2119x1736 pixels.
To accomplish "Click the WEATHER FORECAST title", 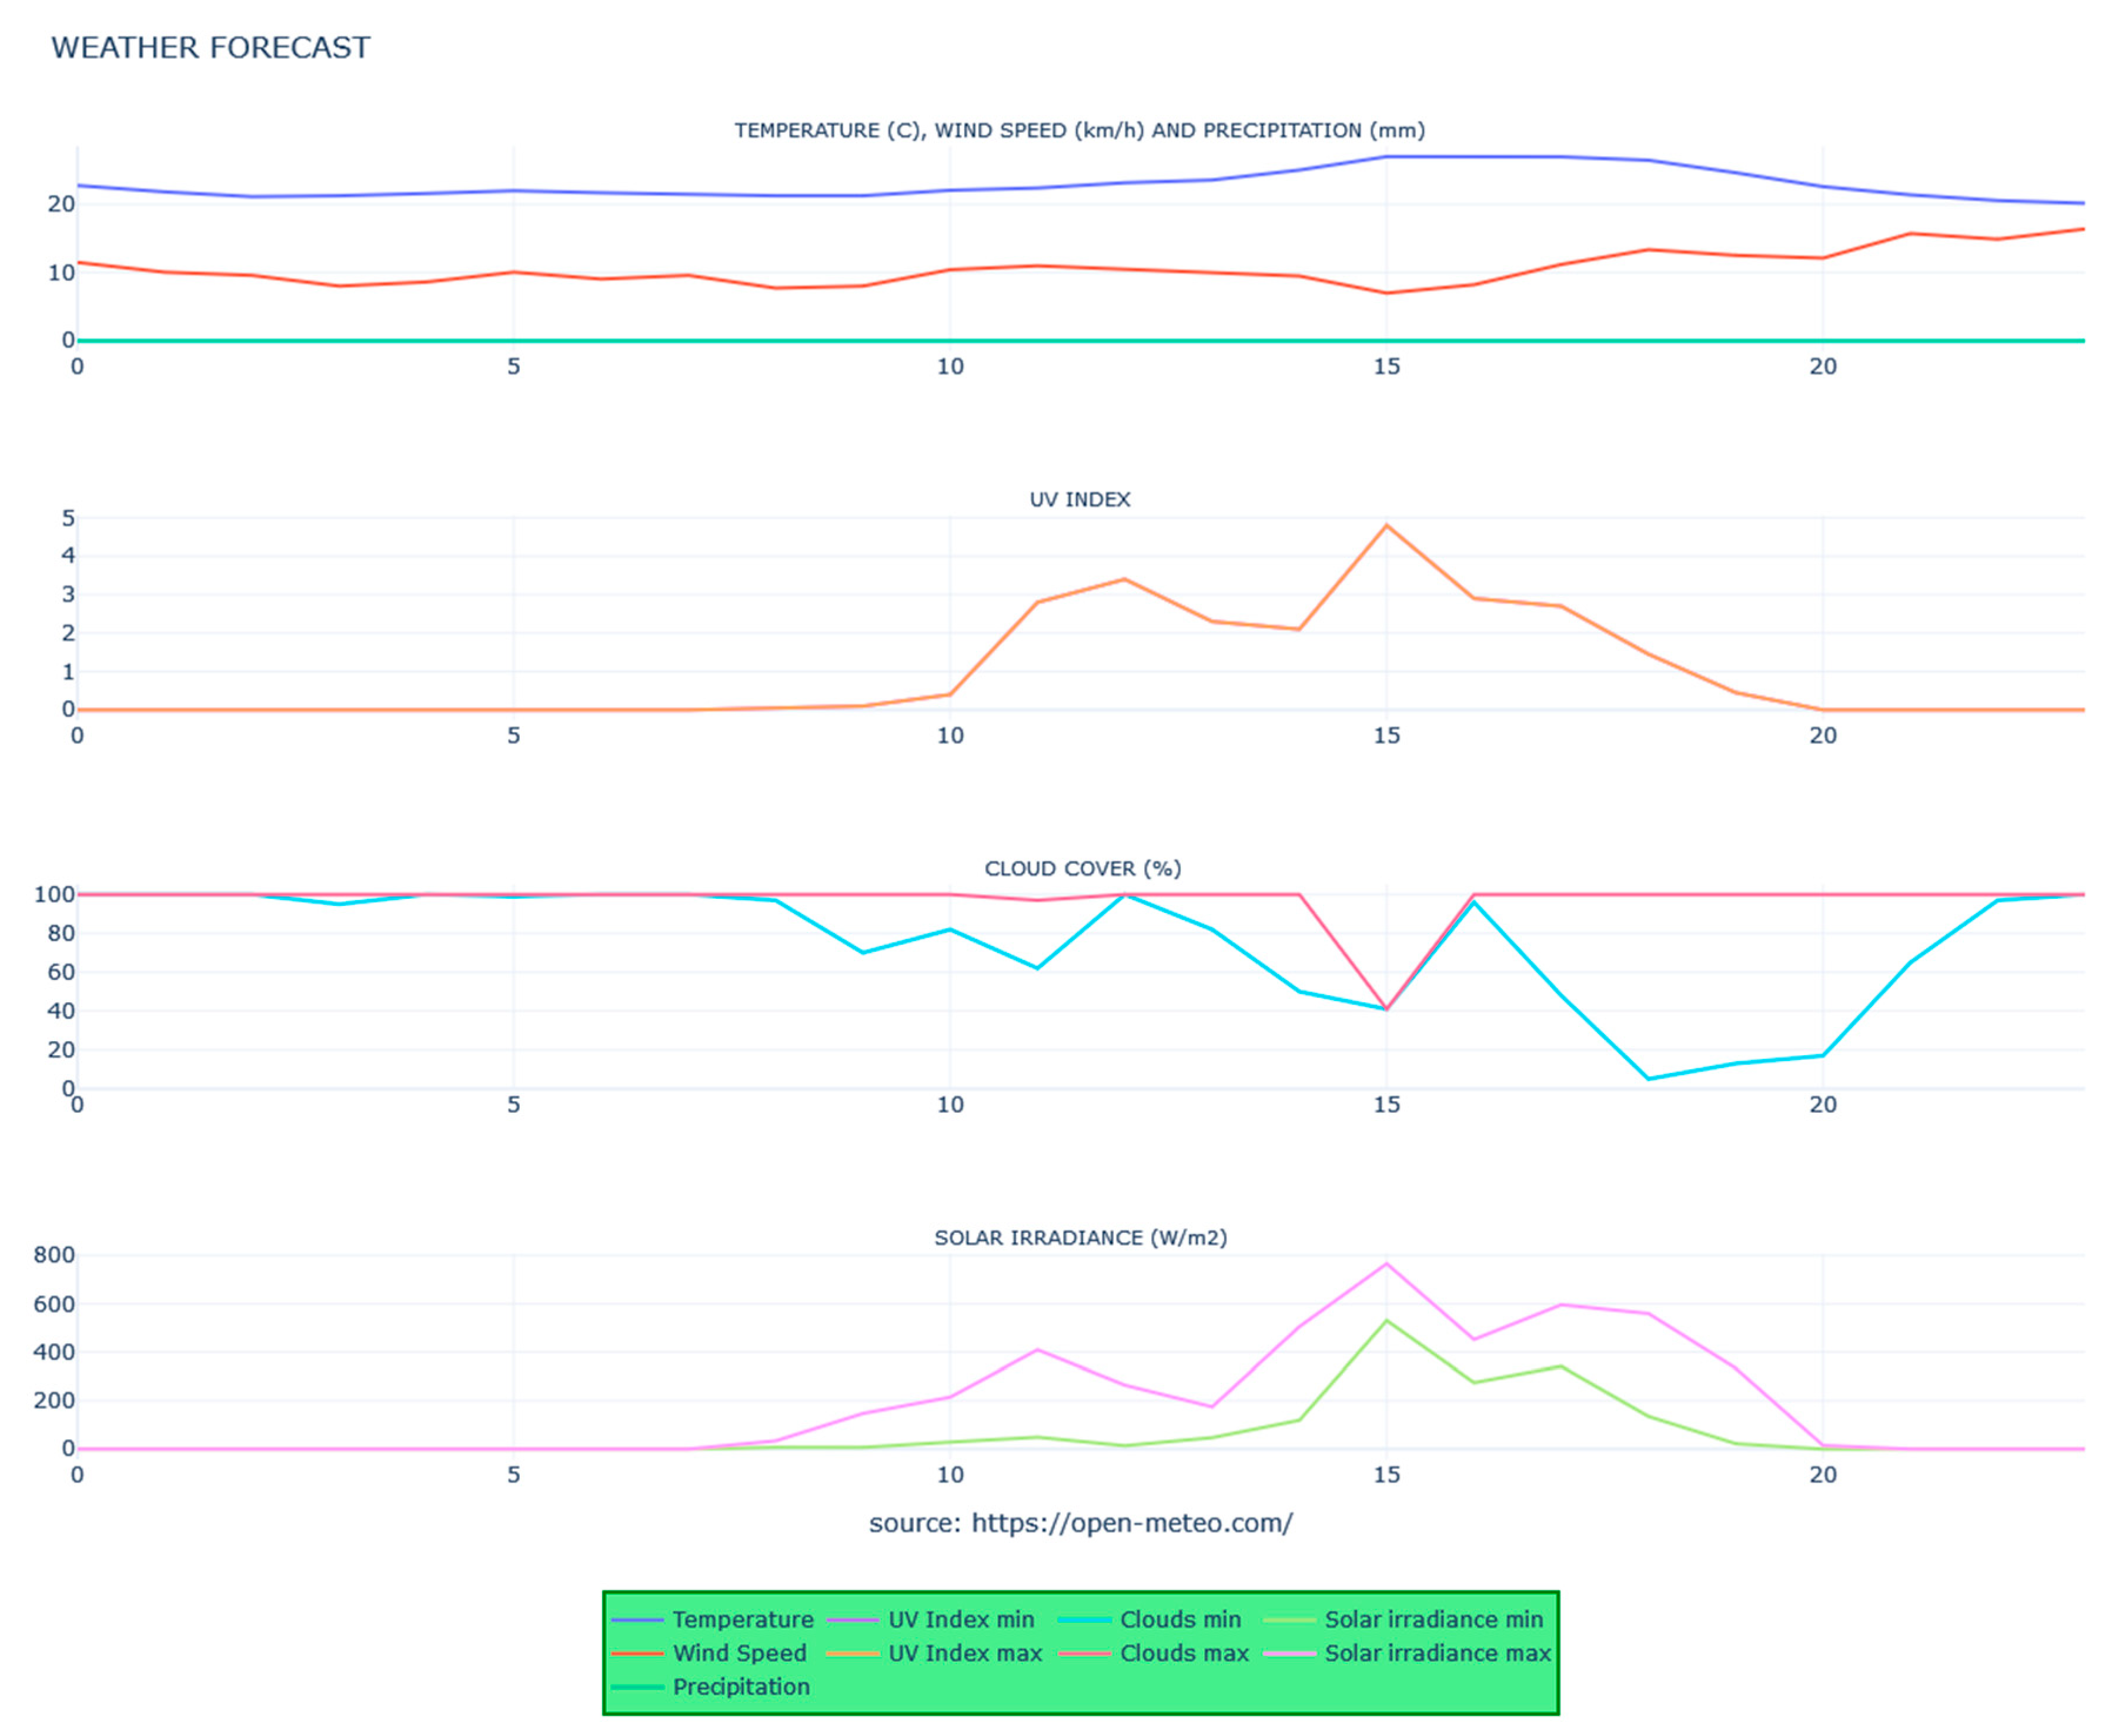I will pyautogui.click(x=210, y=47).
